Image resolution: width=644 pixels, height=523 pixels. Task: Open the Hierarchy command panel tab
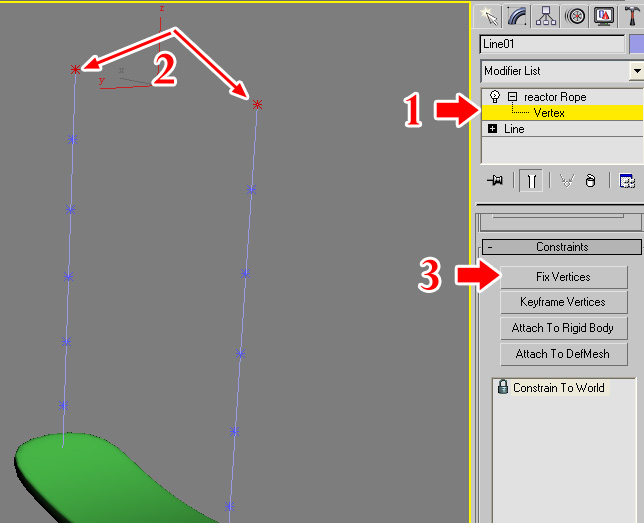click(x=546, y=16)
